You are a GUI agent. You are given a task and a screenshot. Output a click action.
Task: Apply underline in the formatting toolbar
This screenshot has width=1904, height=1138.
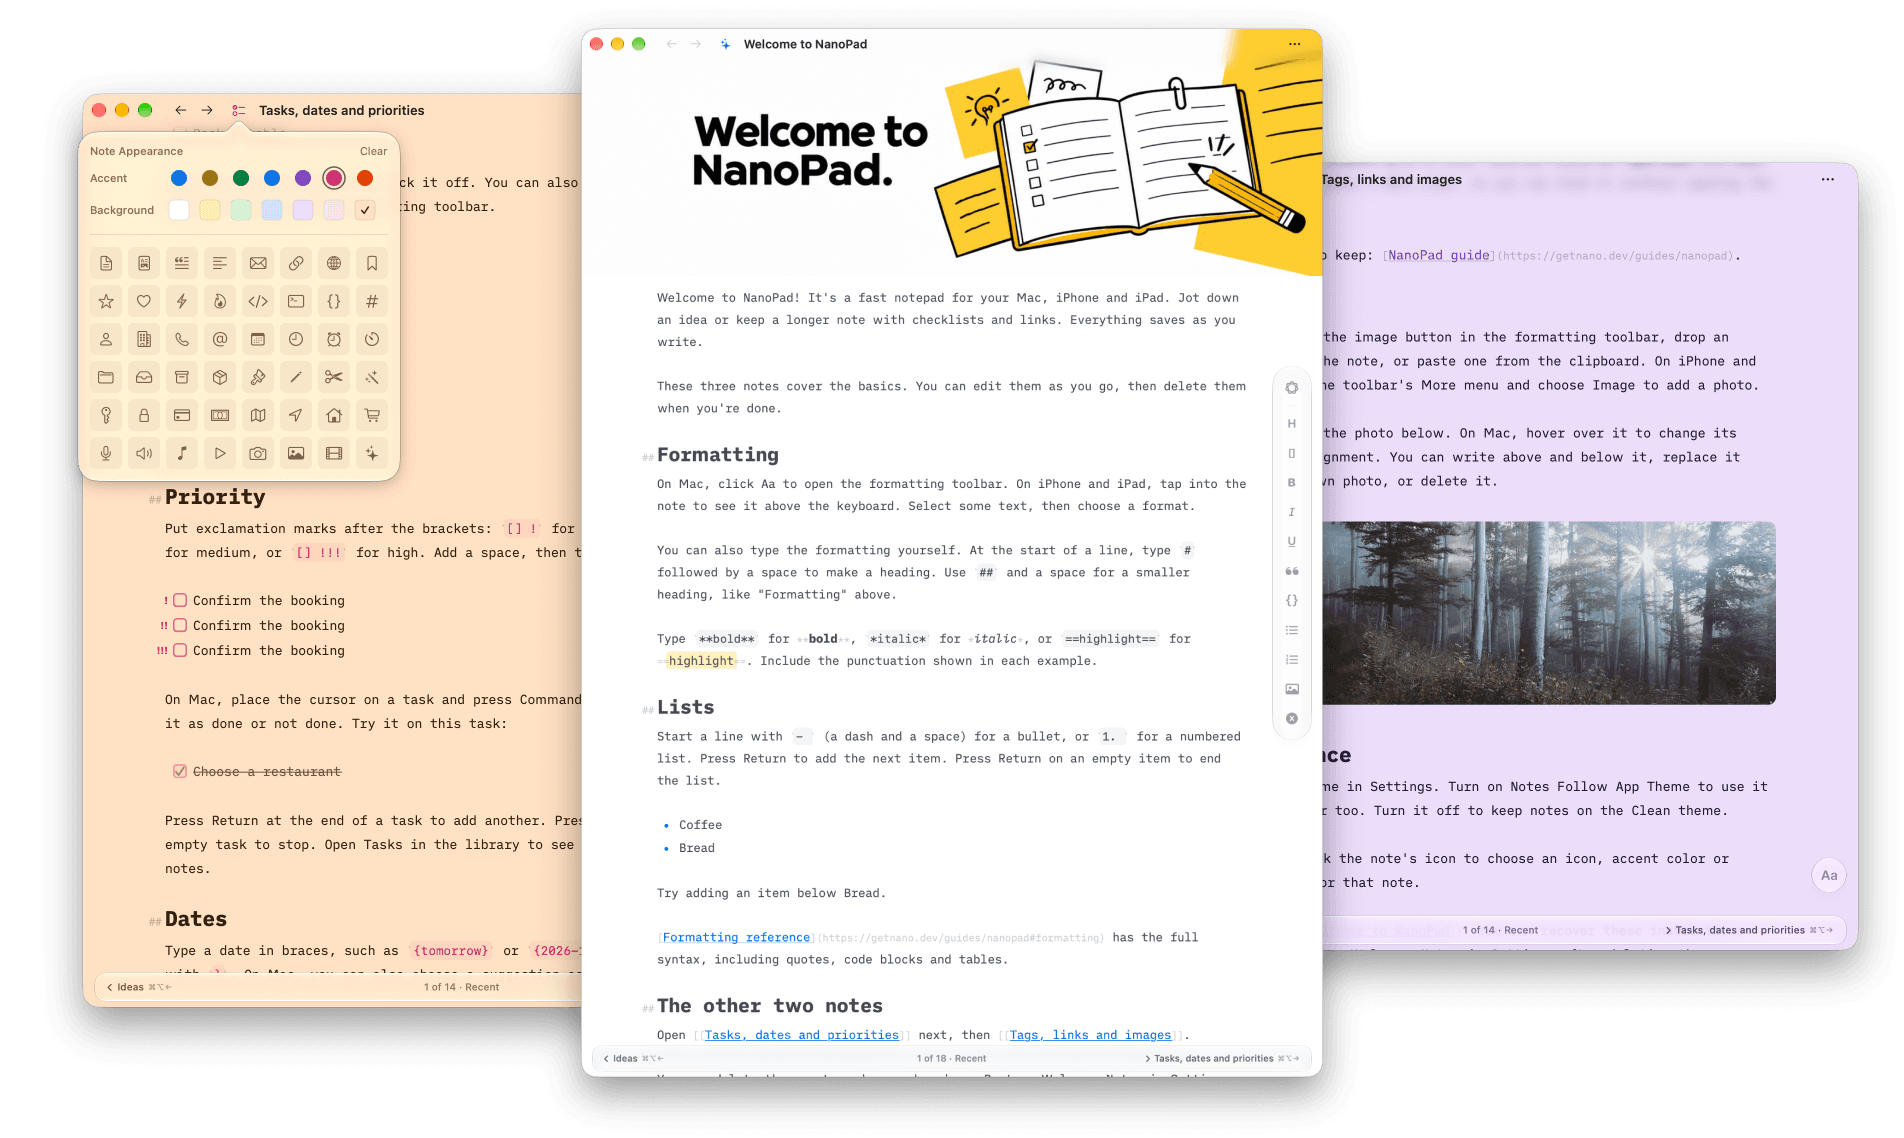click(1292, 542)
